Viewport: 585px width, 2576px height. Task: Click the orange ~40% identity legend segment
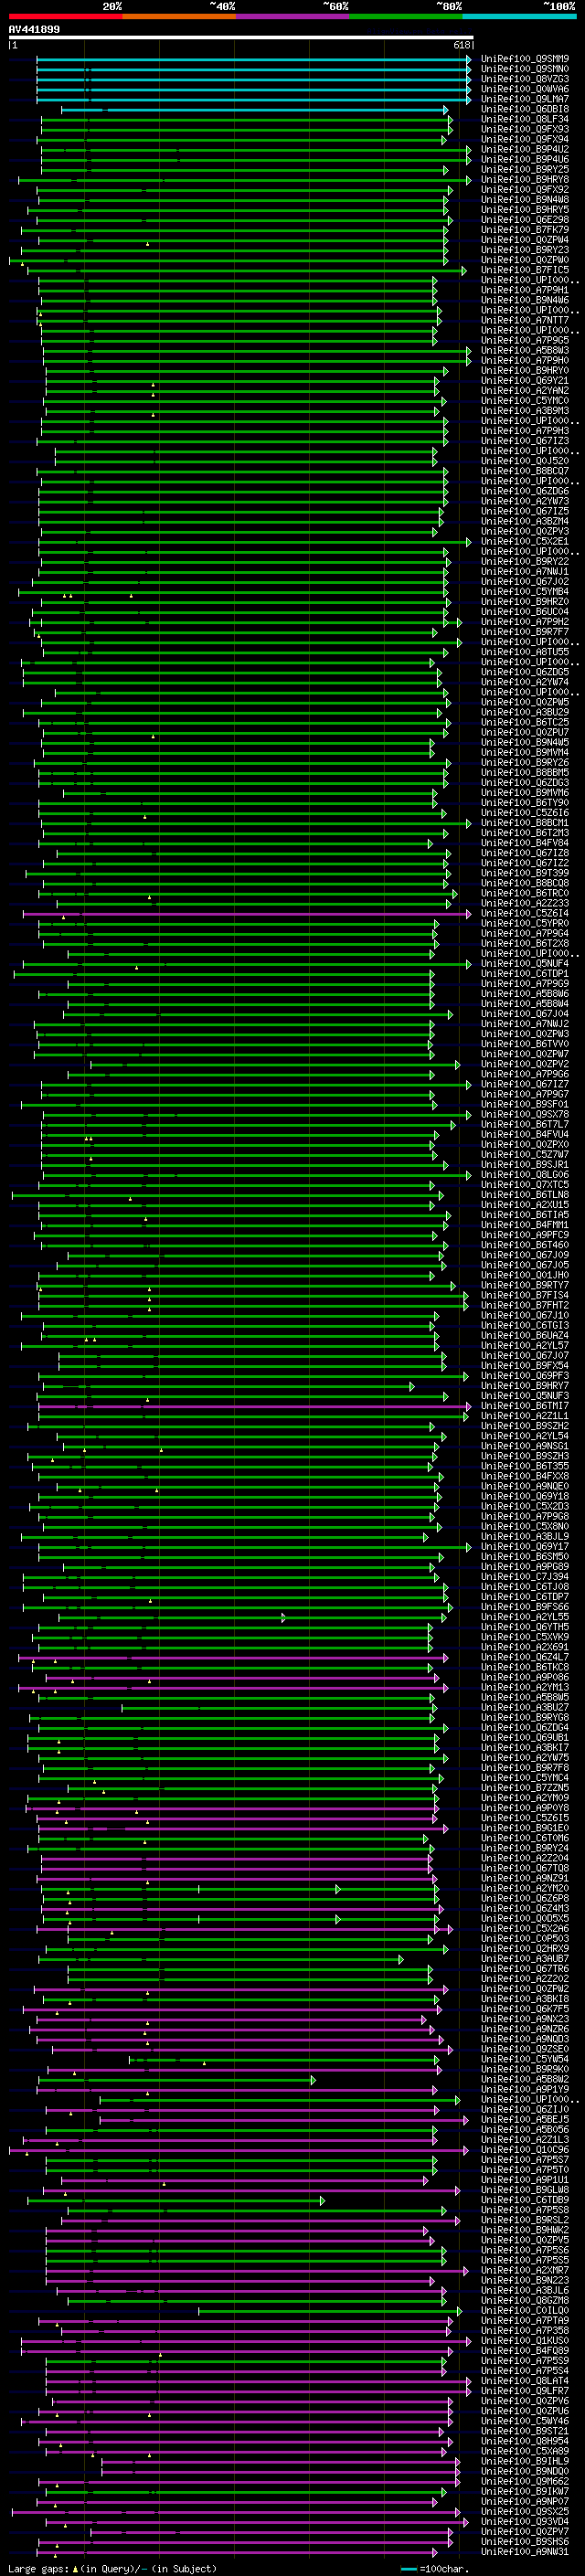coord(179,16)
